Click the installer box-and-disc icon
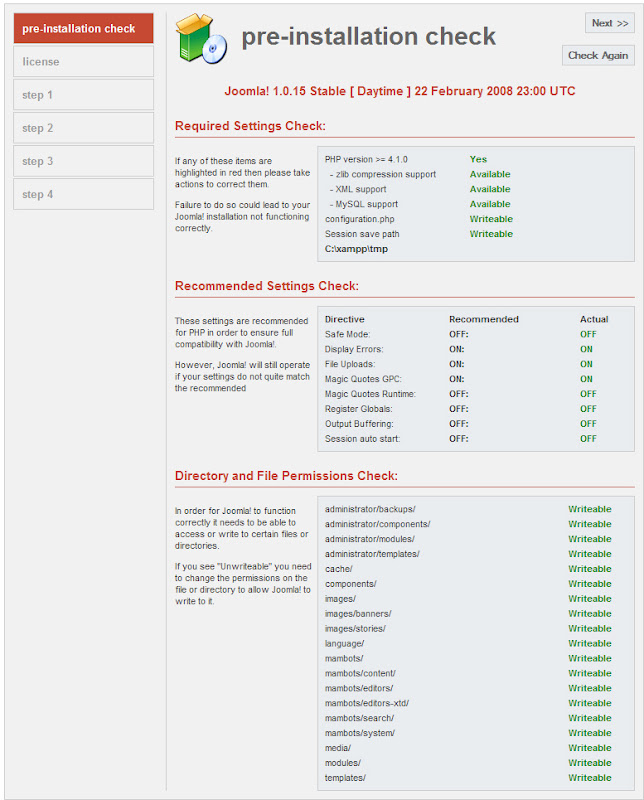Viewport: 644px width, 800px height. 201,38
